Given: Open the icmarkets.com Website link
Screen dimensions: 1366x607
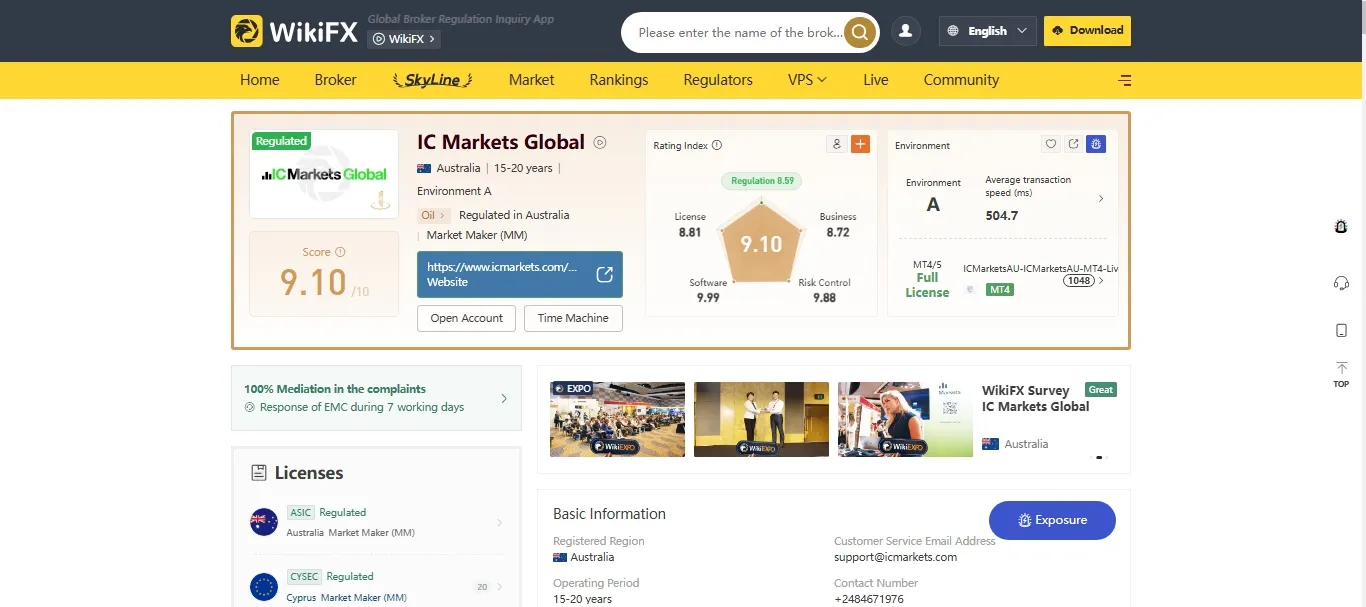Looking at the screenshot, I should click(520, 275).
